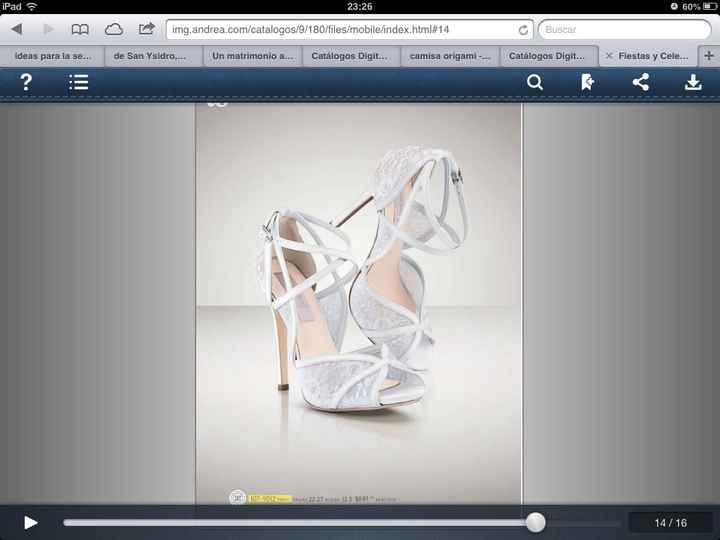
Task: Click the URL address field
Action: click(x=349, y=29)
